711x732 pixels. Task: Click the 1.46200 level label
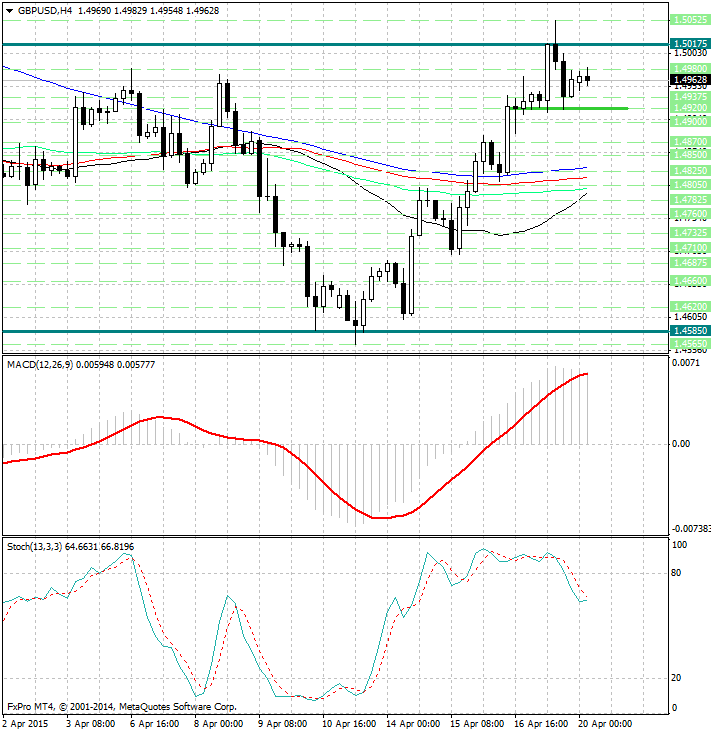(690, 307)
